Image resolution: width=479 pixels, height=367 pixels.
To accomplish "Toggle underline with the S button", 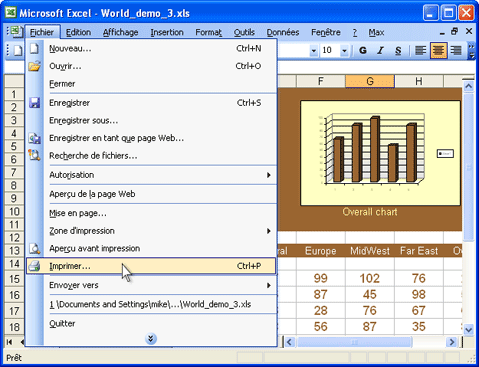I will tap(398, 50).
